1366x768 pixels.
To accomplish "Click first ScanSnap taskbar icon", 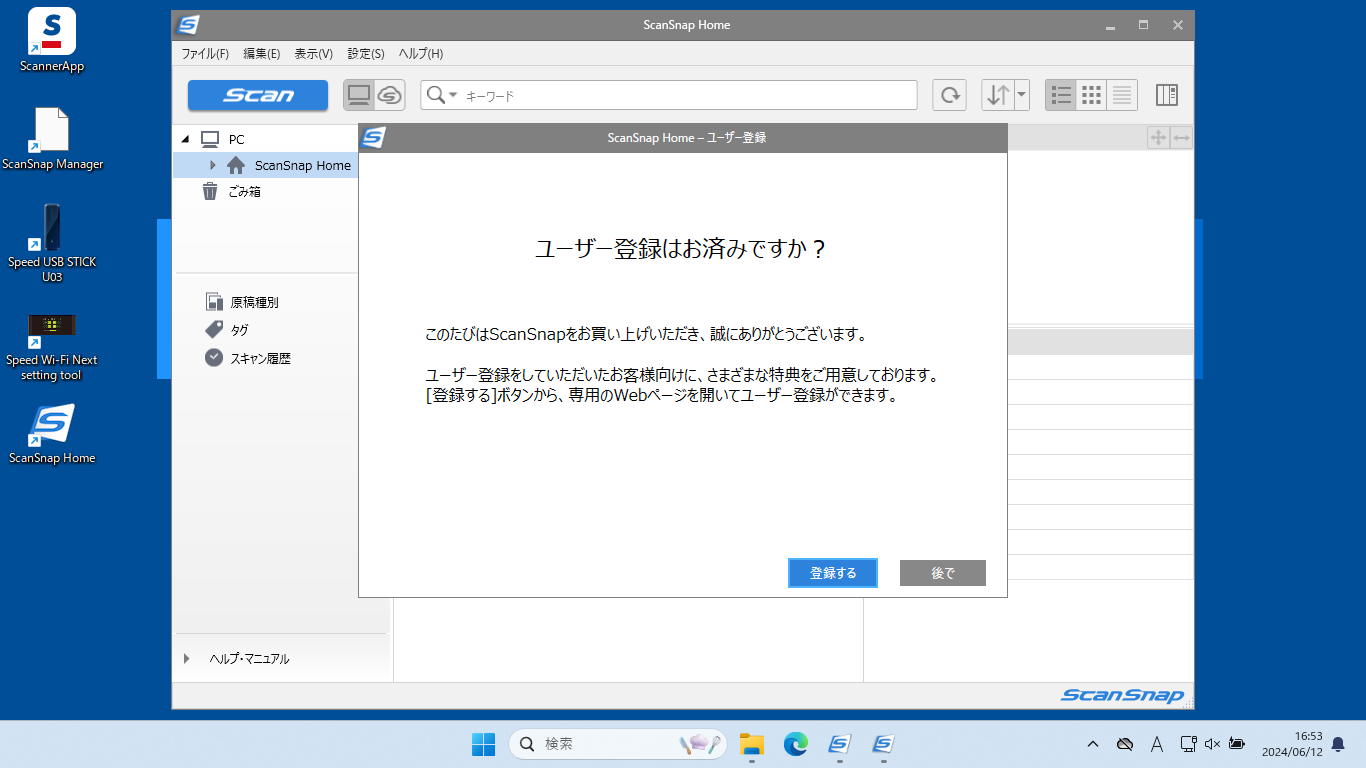I will [839, 744].
